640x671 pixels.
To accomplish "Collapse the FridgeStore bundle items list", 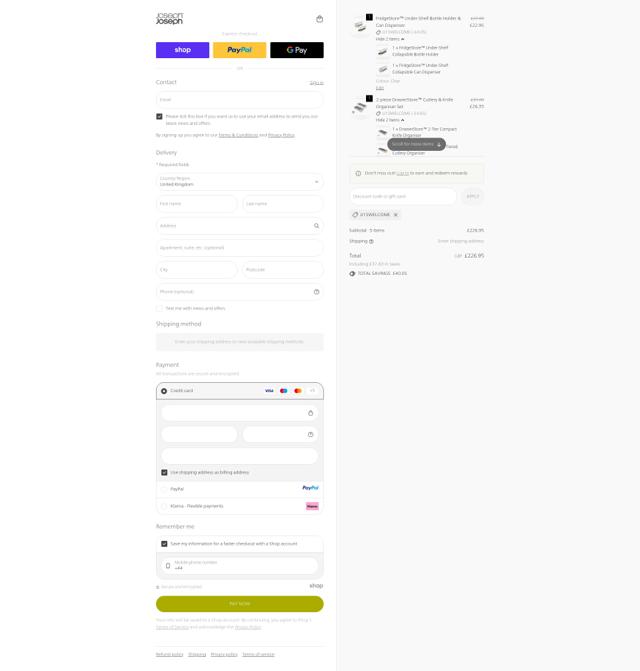I will (390, 39).
